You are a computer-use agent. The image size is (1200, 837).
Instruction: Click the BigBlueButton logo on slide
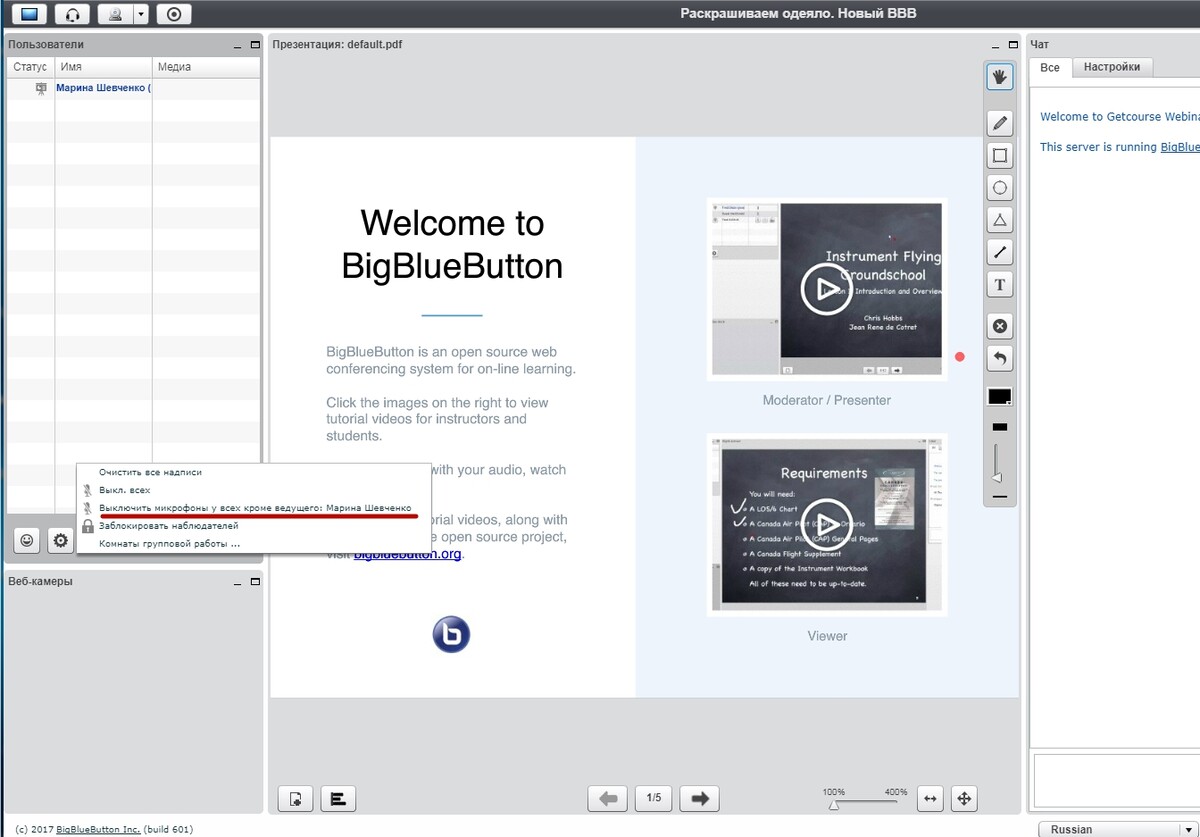click(x=451, y=635)
